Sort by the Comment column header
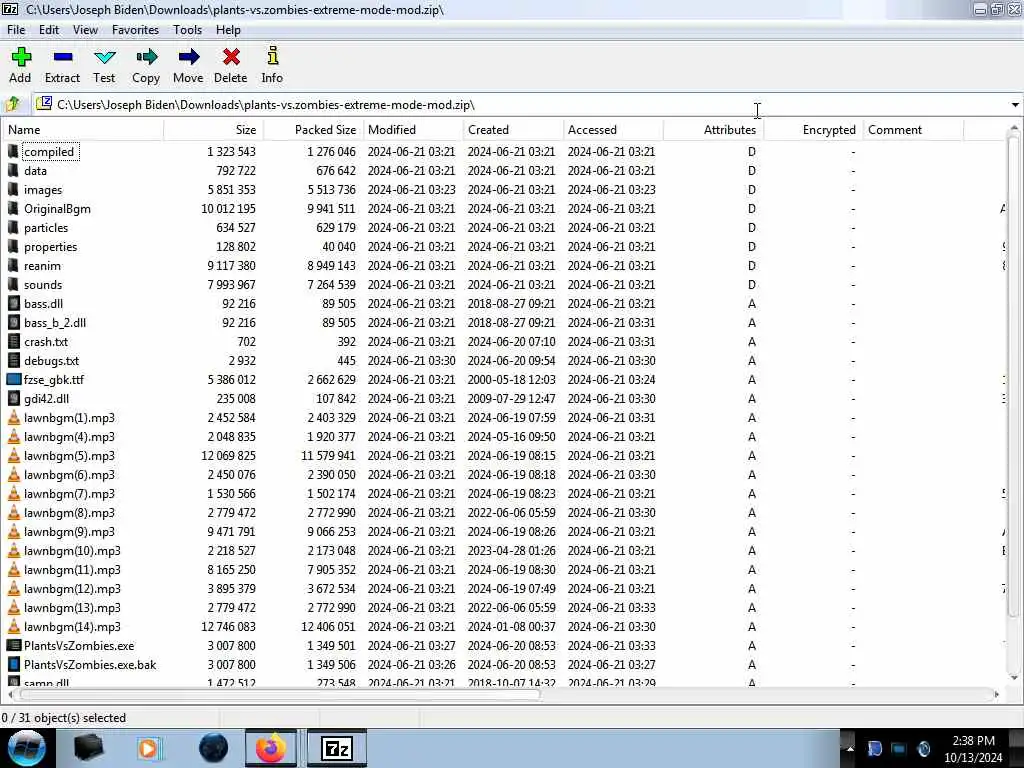The height and width of the screenshot is (768, 1024). pyautogui.click(x=913, y=130)
